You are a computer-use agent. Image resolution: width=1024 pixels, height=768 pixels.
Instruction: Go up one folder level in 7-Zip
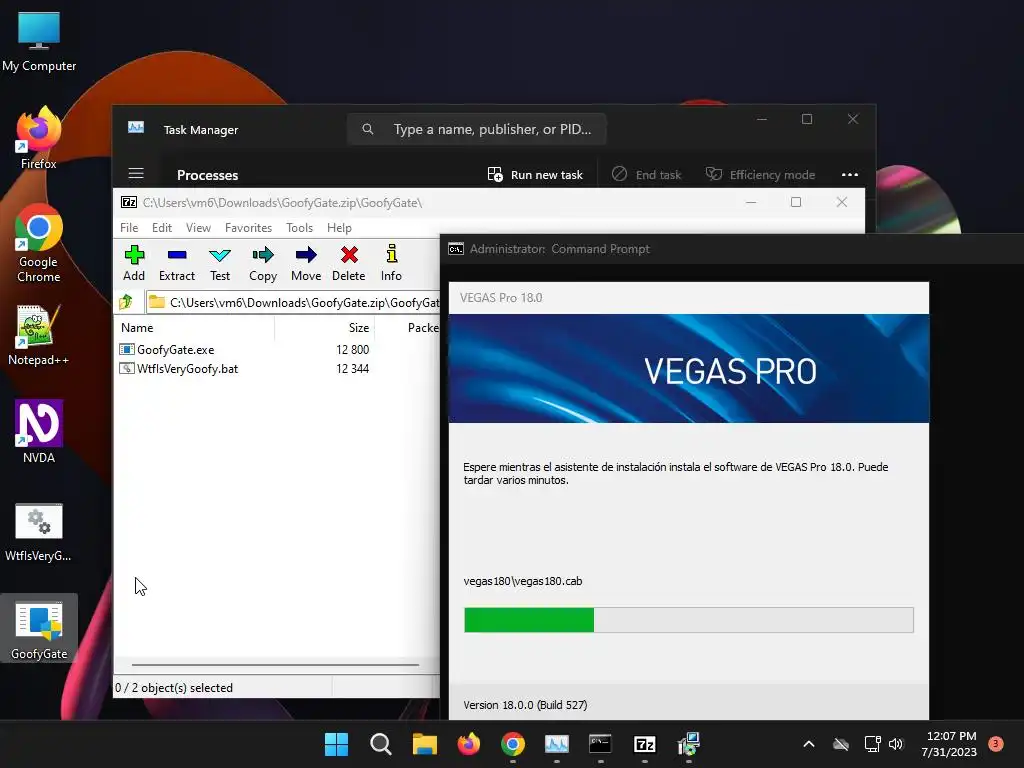126,302
